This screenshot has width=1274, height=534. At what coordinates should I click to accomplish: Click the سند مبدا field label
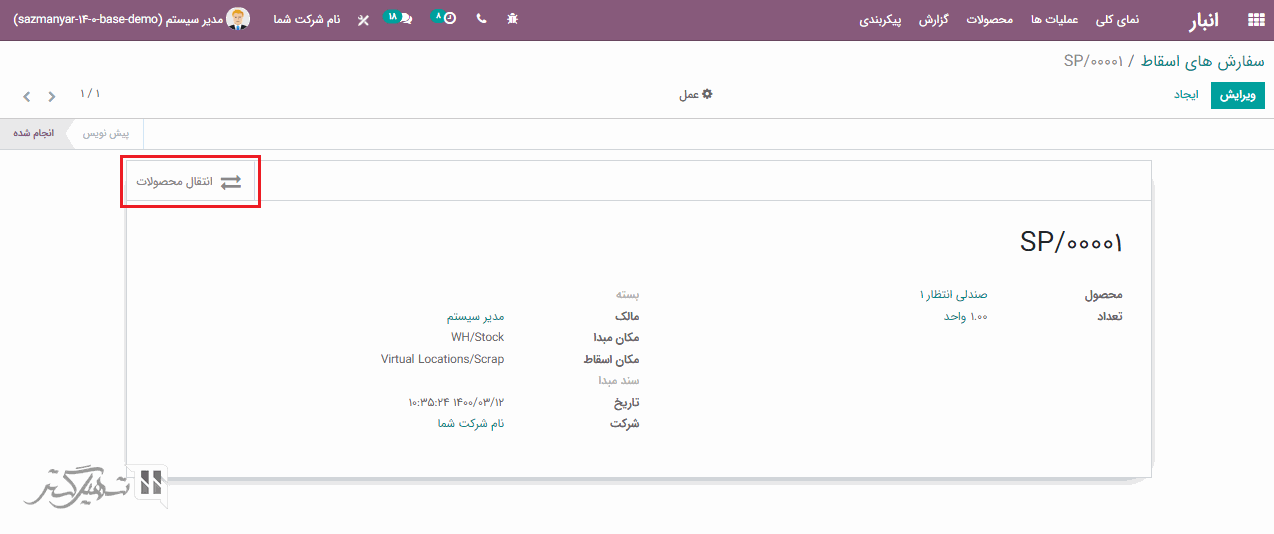(619, 381)
